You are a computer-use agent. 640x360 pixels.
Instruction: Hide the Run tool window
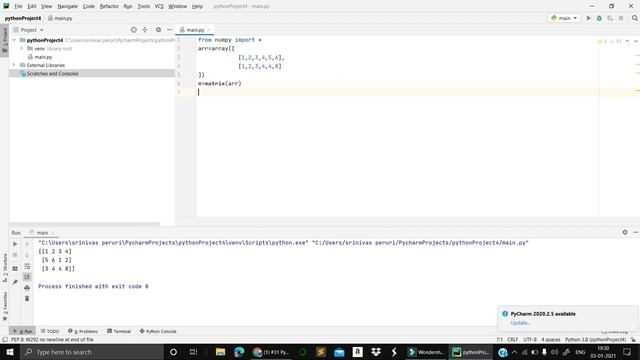click(636, 232)
